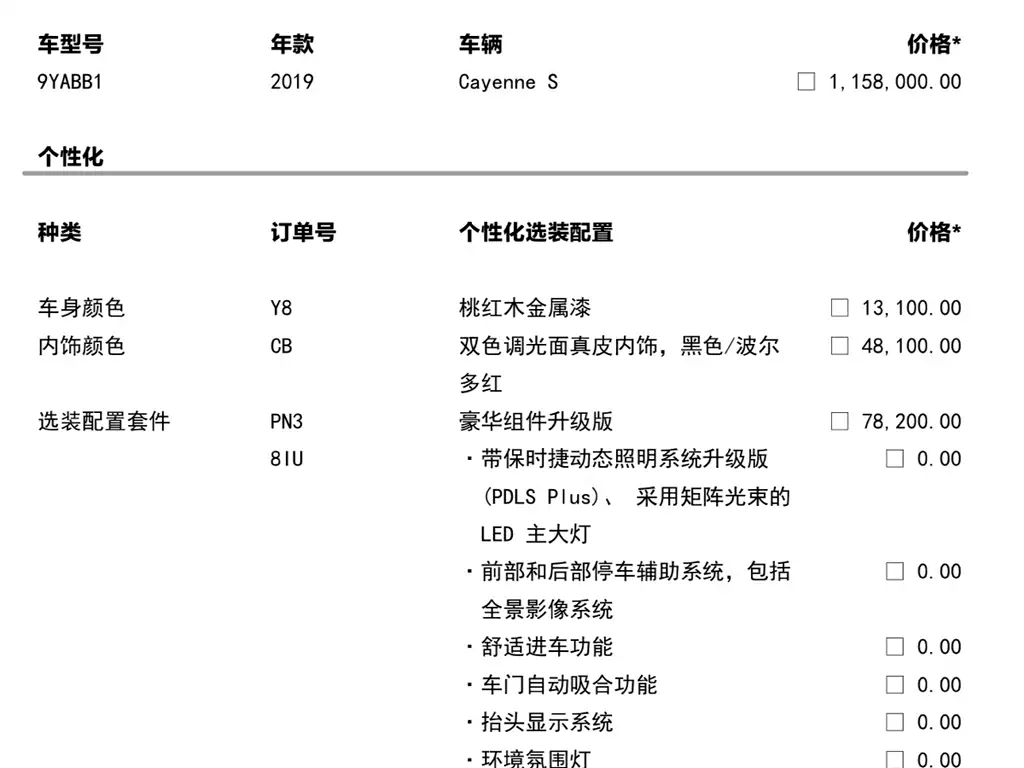This screenshot has width=1024, height=768.
Task: Click the 车型号 column header
Action: [71, 44]
